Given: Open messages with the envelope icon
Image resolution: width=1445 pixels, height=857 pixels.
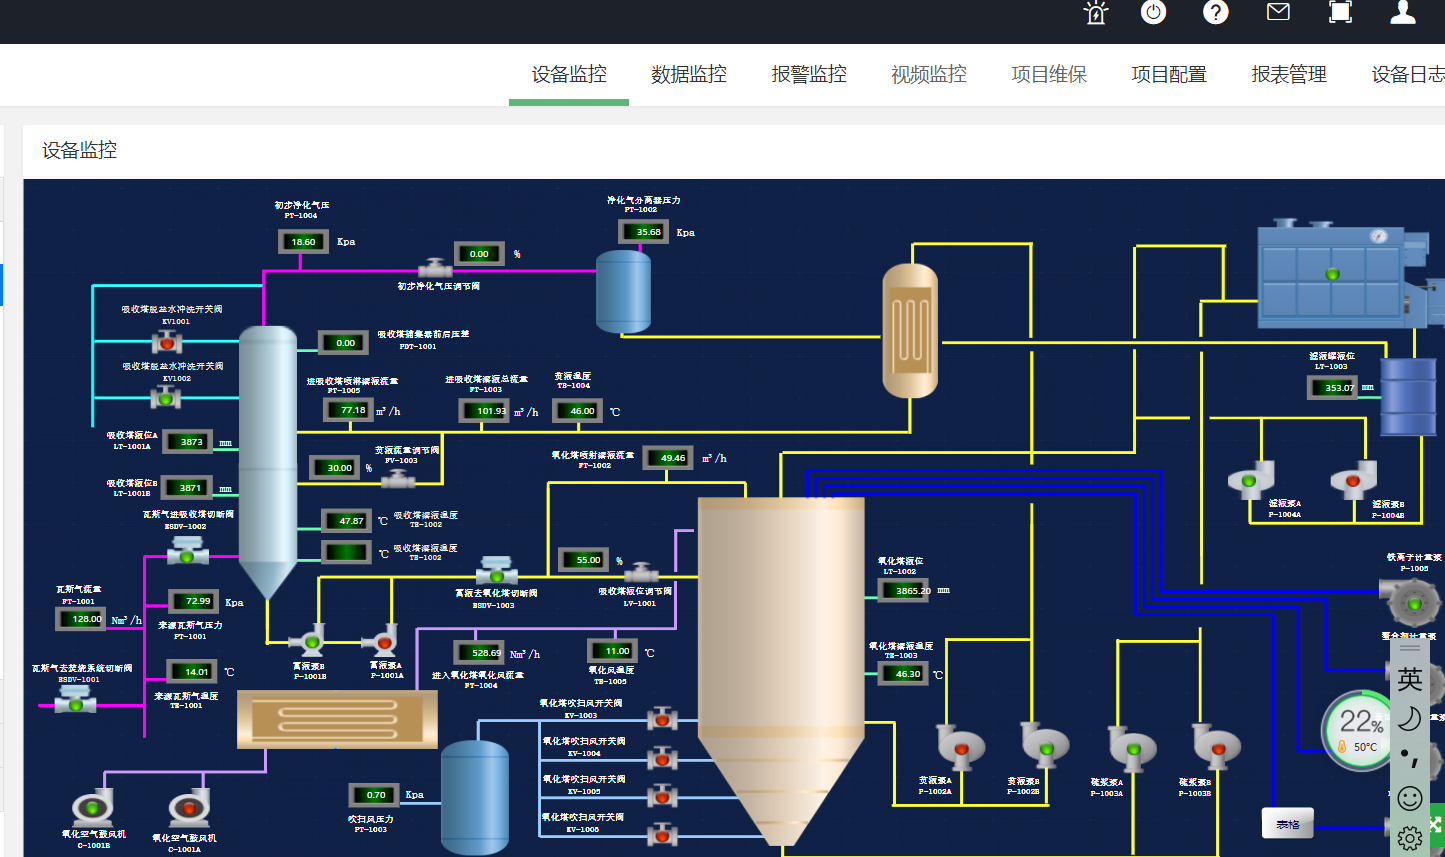Looking at the screenshot, I should [1278, 12].
